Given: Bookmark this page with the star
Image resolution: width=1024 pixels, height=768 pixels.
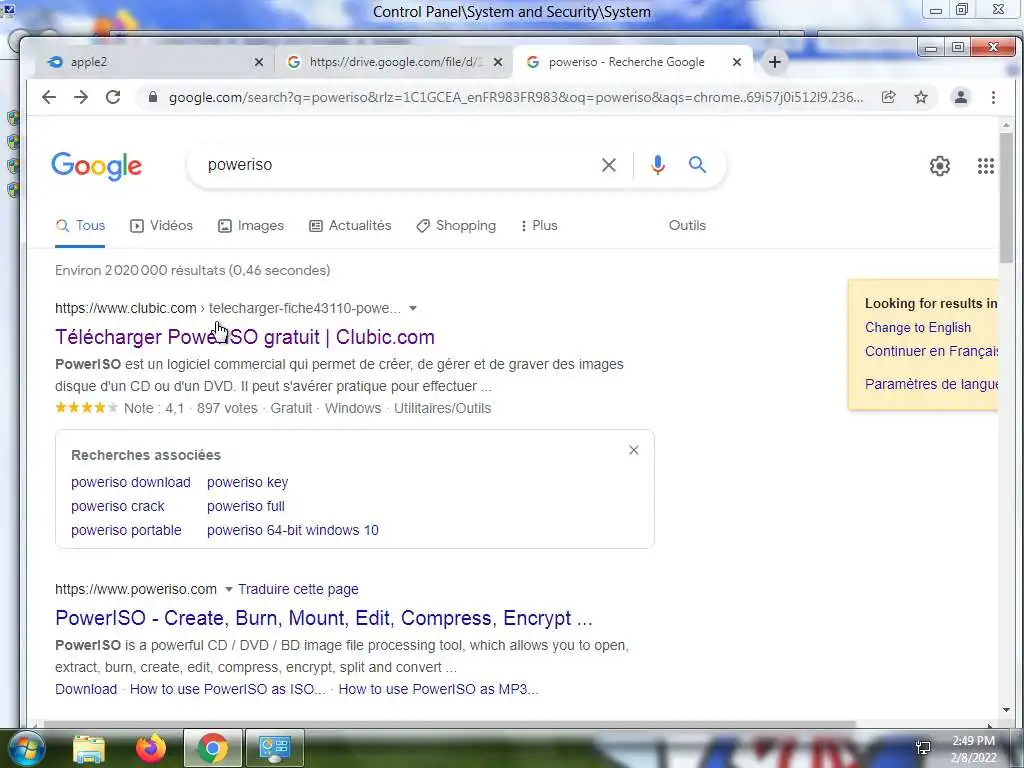Looking at the screenshot, I should point(921,97).
